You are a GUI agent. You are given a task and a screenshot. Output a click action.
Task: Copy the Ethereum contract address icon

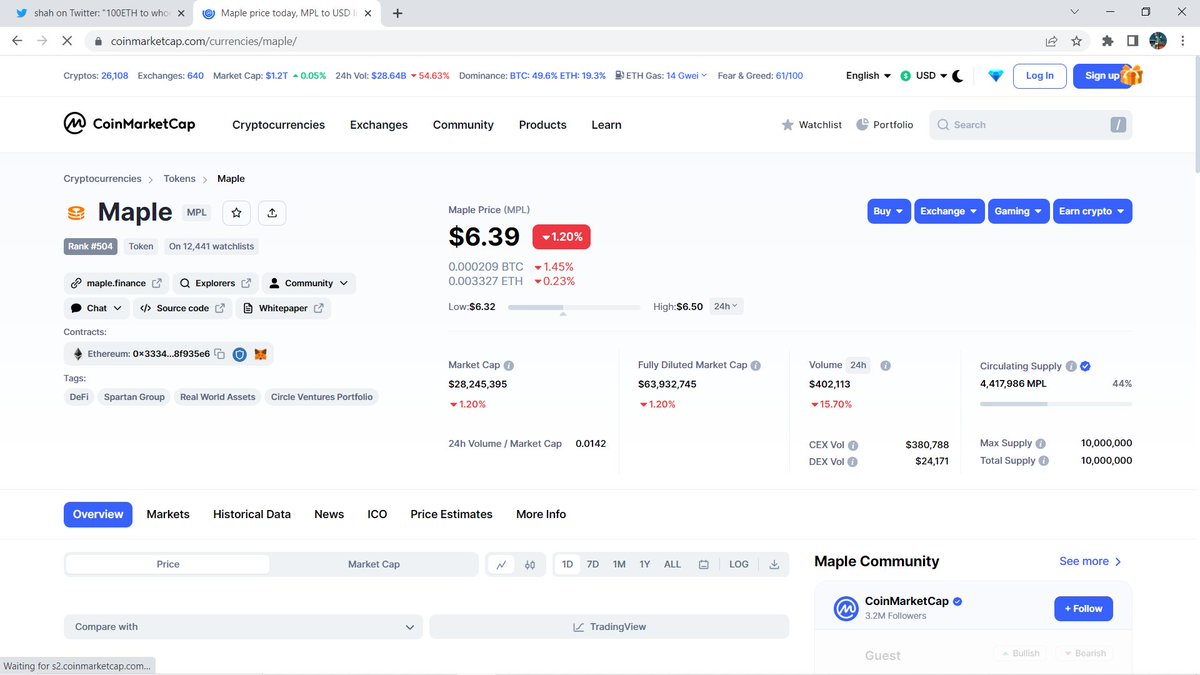click(220, 354)
